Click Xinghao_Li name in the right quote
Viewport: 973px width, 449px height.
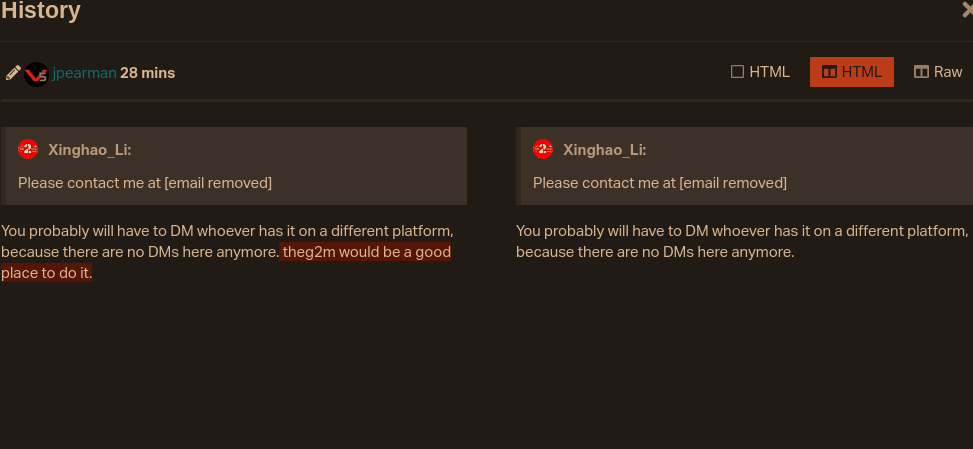click(x=605, y=149)
